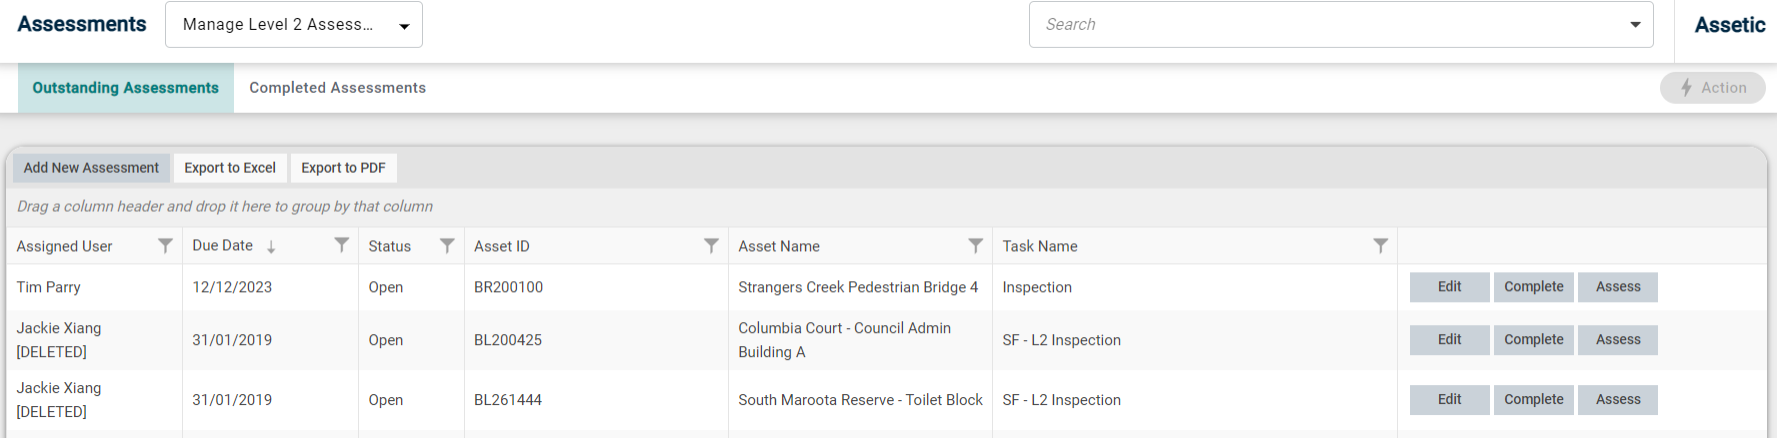Click Add New Assessment
The height and width of the screenshot is (438, 1777).
pos(91,168)
